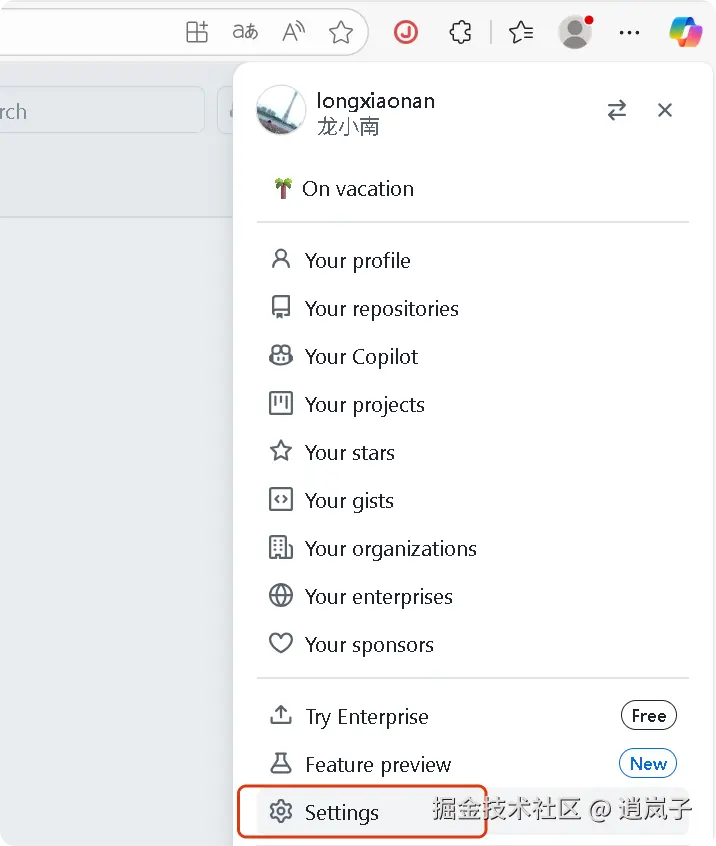Image resolution: width=716 pixels, height=846 pixels.
Task: Click the longxiaonan avatar picture
Action: click(281, 110)
